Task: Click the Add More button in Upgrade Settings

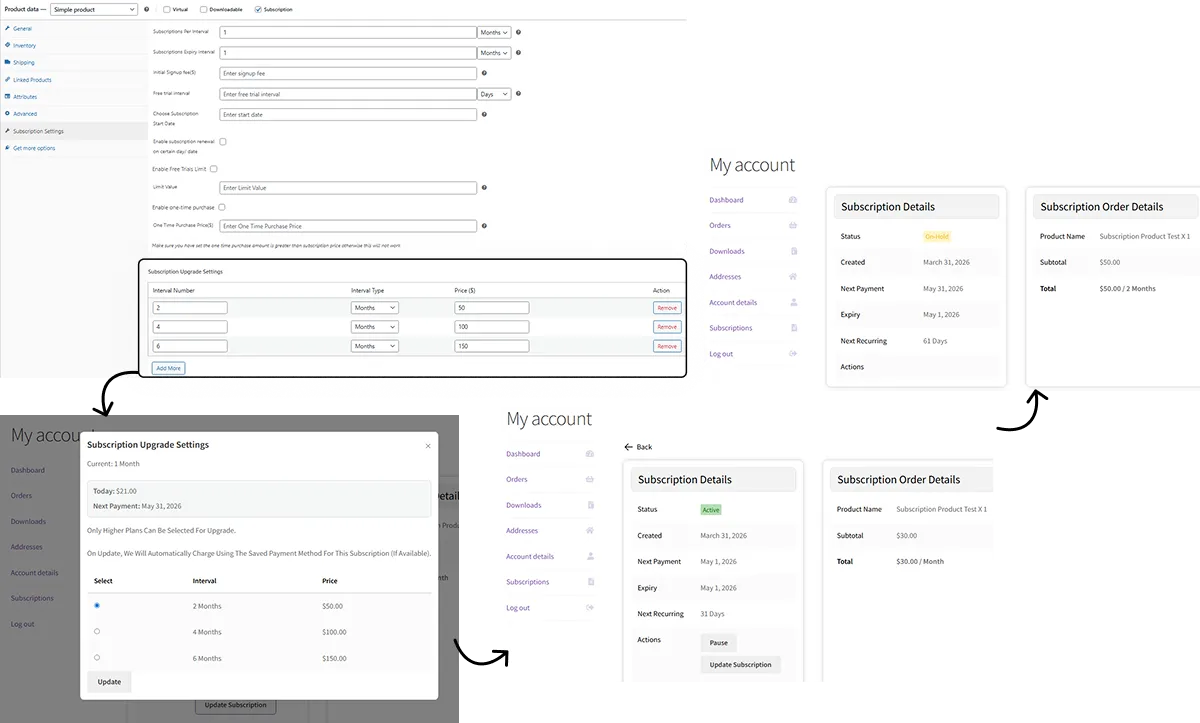Action: (x=167, y=367)
